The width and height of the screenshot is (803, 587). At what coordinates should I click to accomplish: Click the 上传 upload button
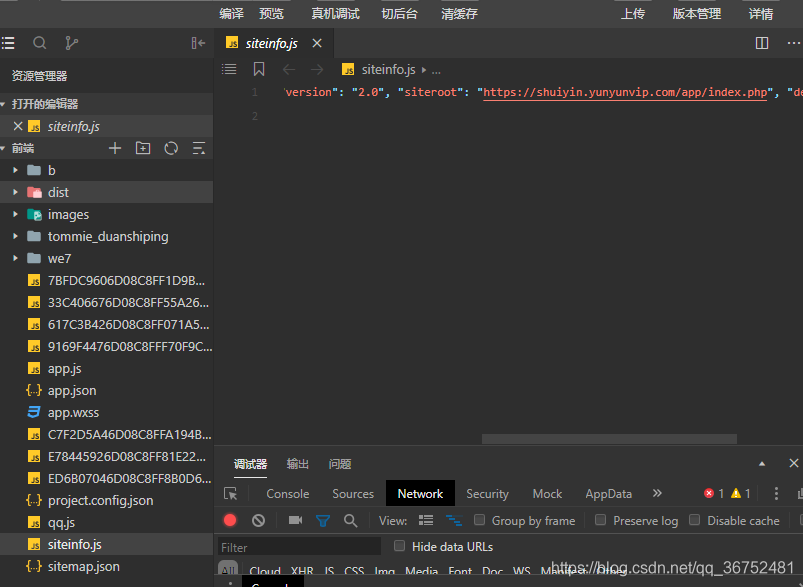click(x=633, y=14)
